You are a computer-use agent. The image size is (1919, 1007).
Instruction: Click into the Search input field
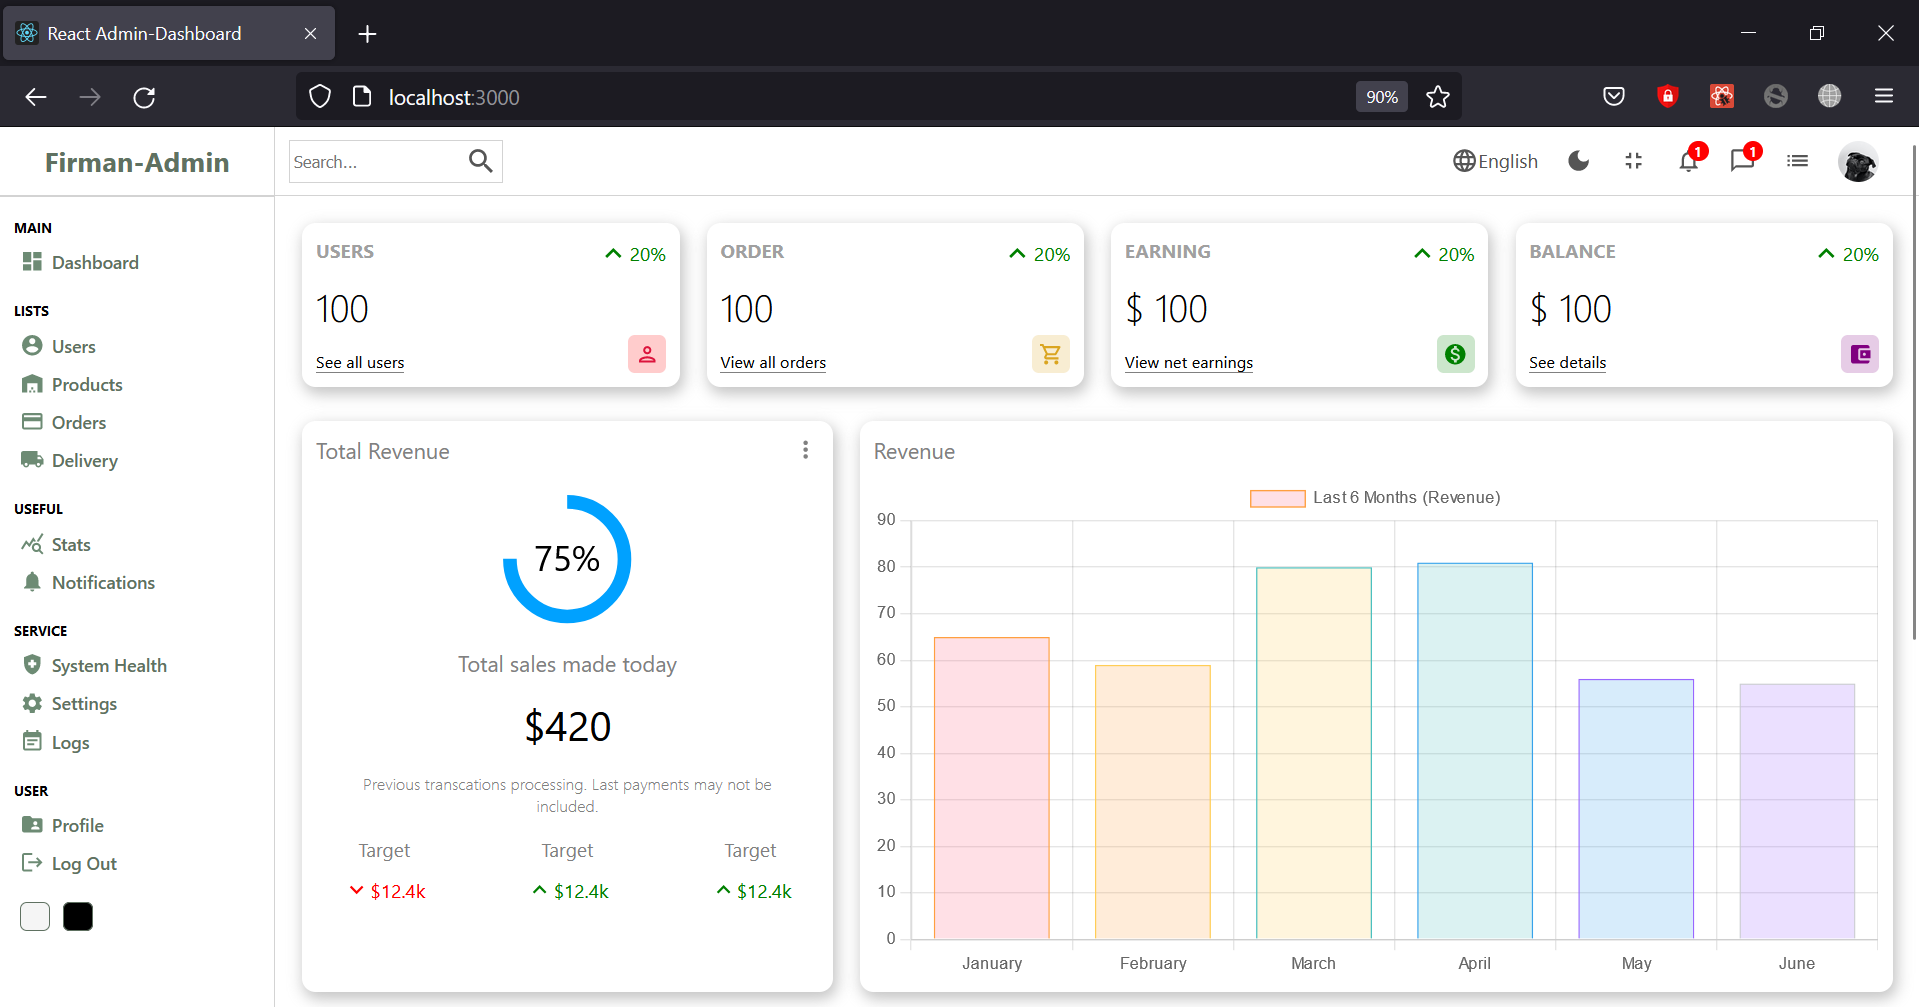coord(375,162)
